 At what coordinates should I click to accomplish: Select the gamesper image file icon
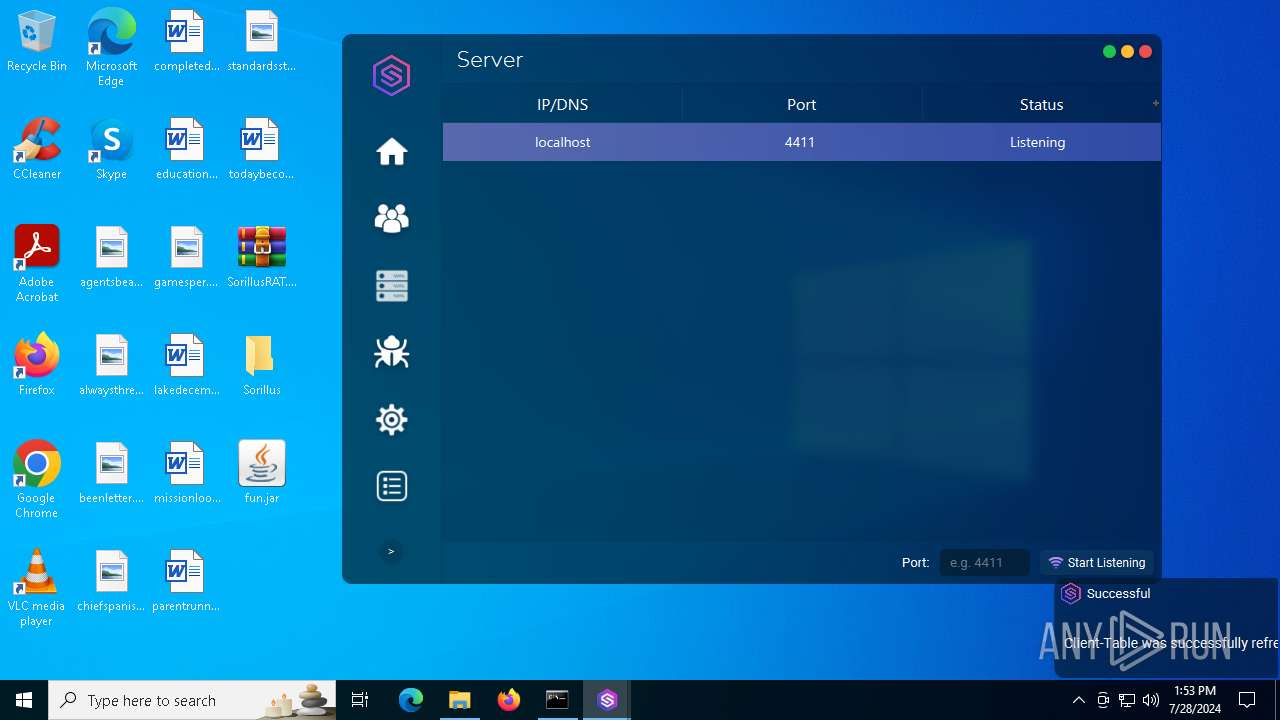point(186,257)
